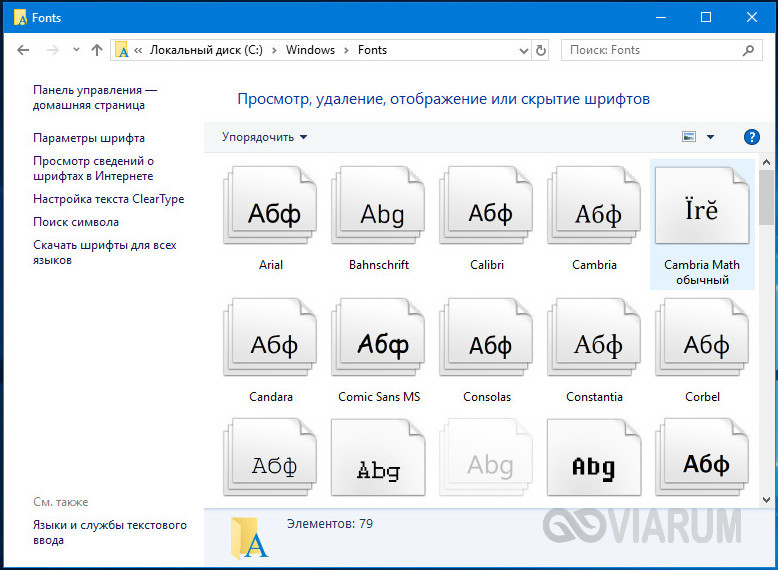
Task: Click the Fonts breadcrumb segment
Action: pyautogui.click(x=372, y=50)
